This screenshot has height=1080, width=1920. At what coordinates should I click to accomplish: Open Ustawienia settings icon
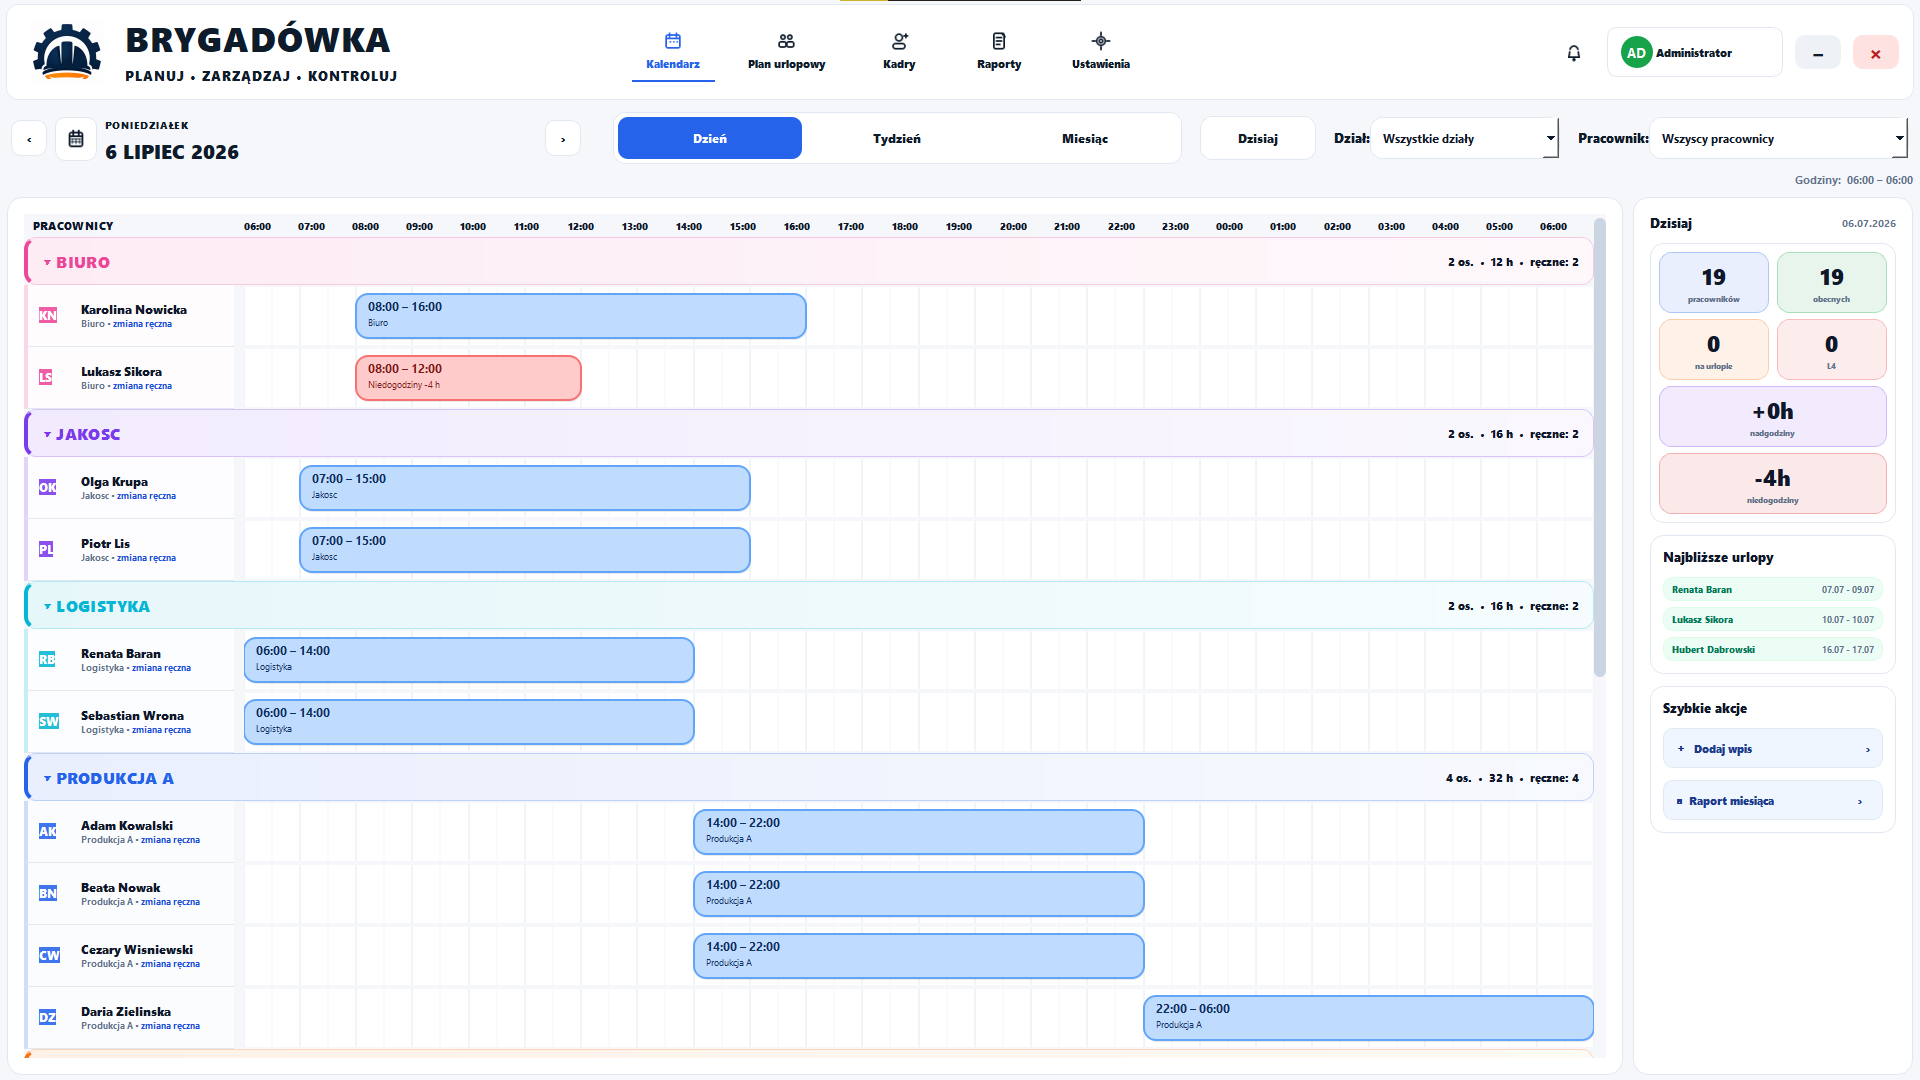1100,41
